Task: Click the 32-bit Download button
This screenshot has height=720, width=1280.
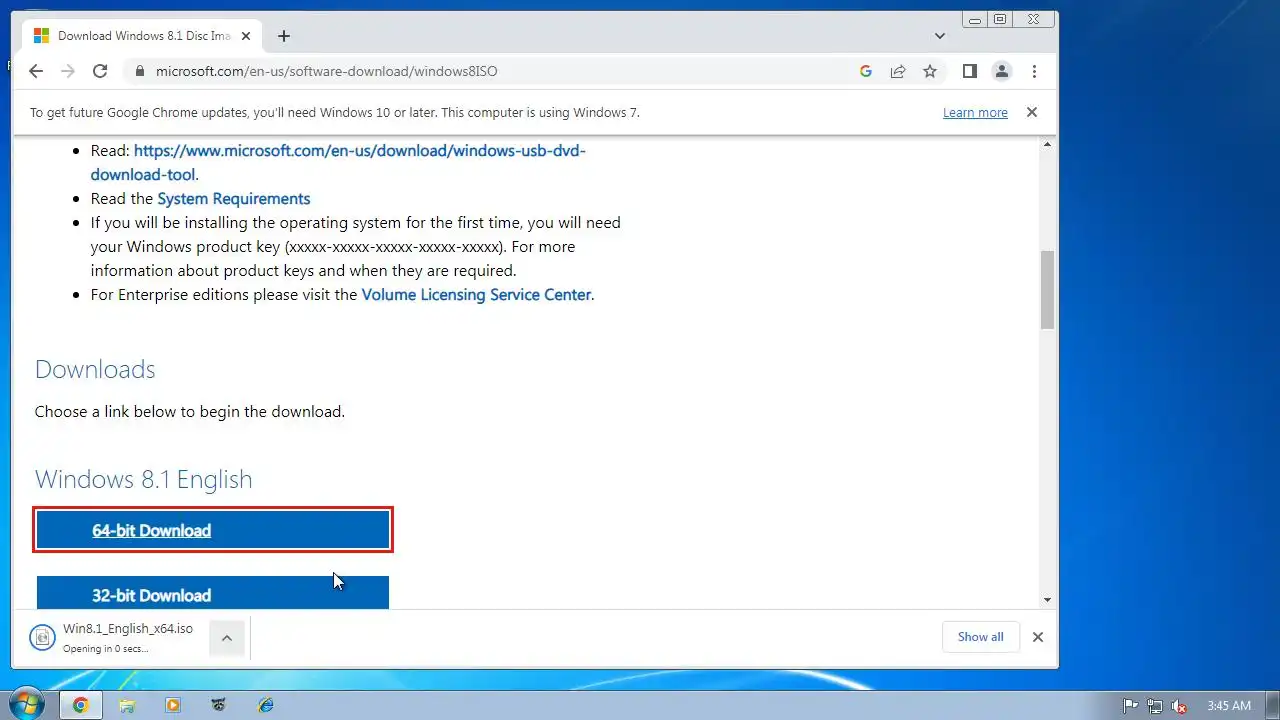Action: tap(213, 593)
